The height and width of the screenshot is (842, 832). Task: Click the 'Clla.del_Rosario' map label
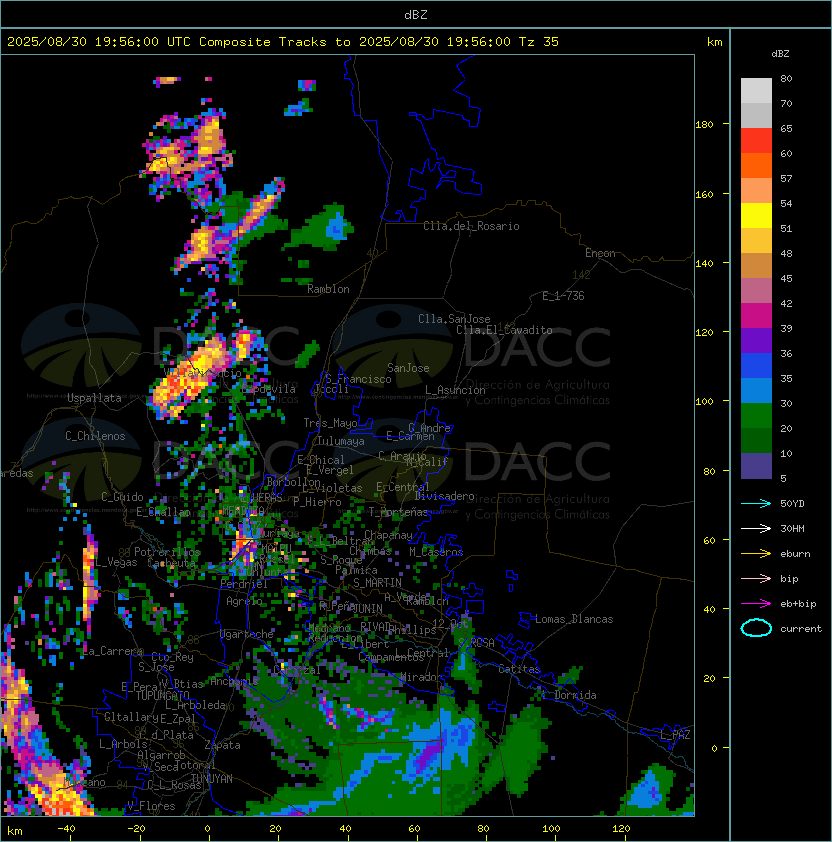(x=471, y=226)
